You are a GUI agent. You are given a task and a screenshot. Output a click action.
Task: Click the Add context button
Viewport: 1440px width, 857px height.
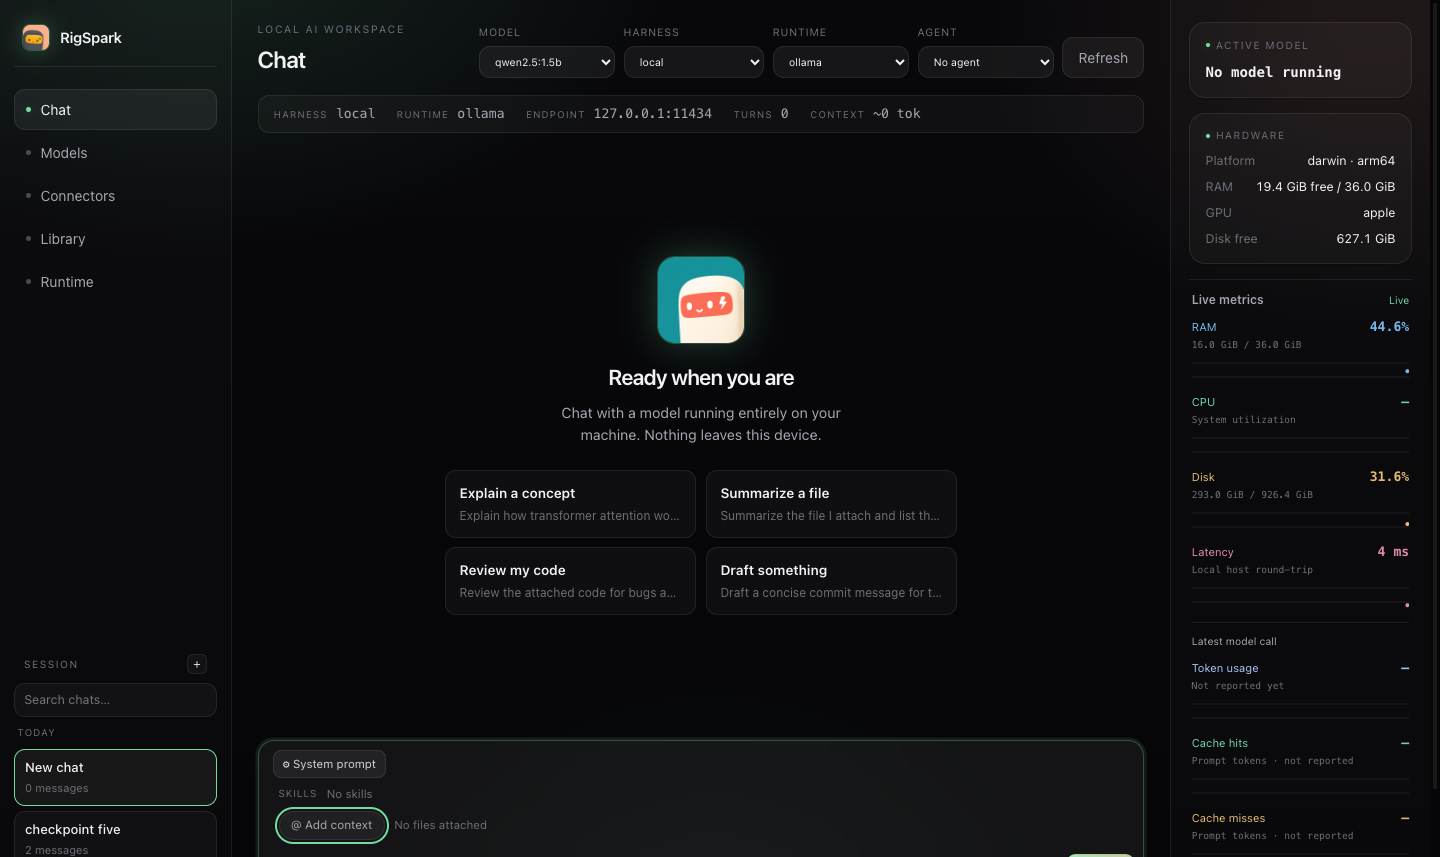pyautogui.click(x=332, y=825)
